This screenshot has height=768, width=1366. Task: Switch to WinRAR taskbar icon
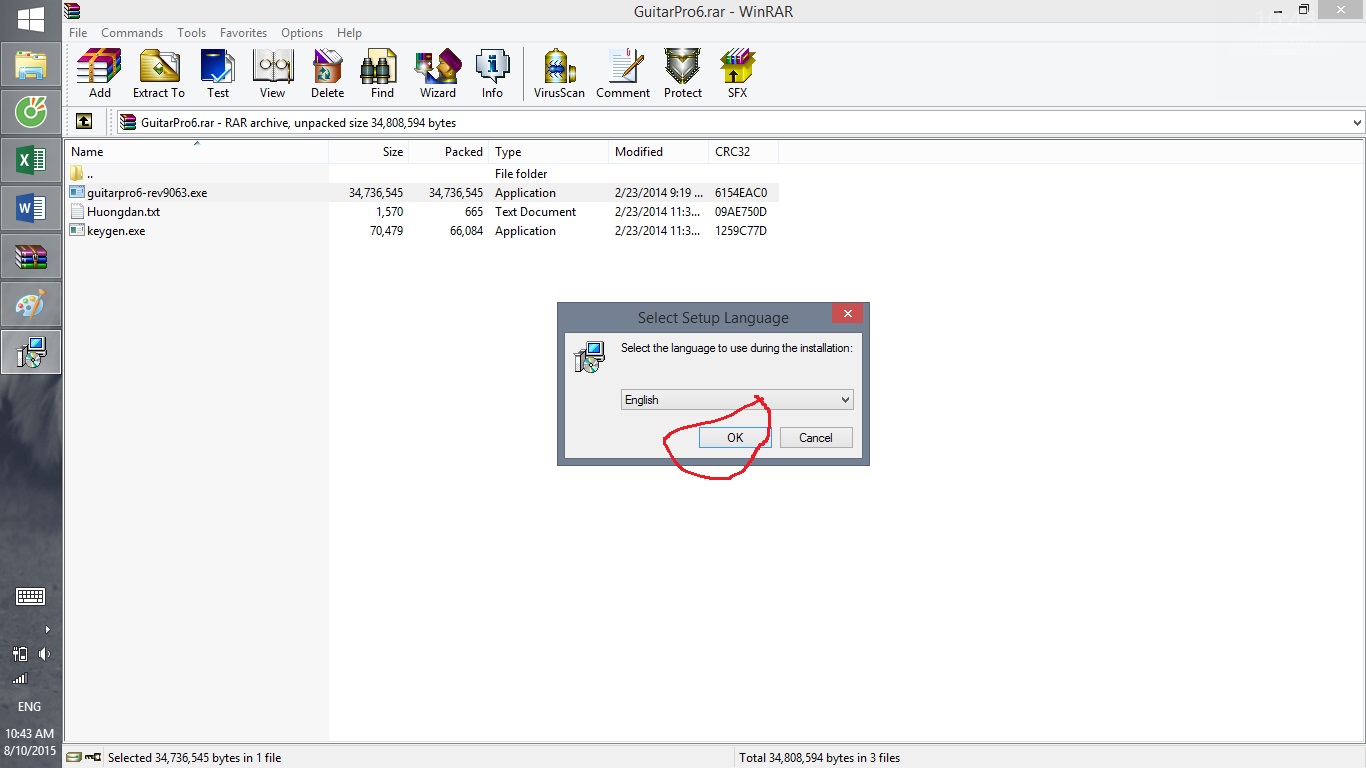pos(31,256)
